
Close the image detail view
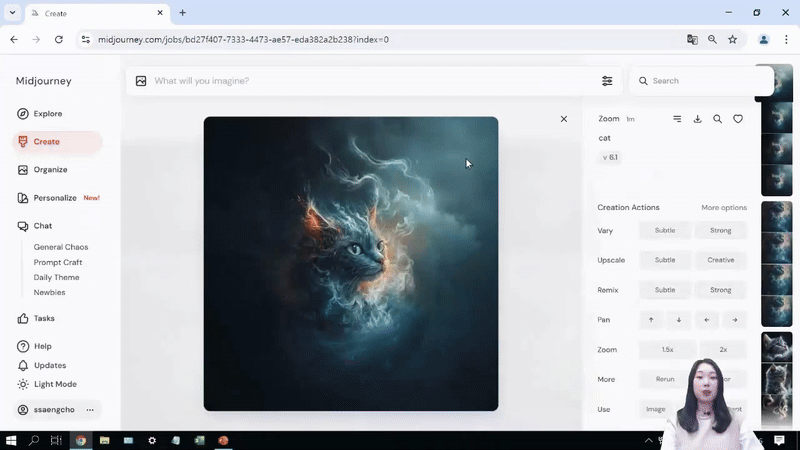(x=564, y=119)
